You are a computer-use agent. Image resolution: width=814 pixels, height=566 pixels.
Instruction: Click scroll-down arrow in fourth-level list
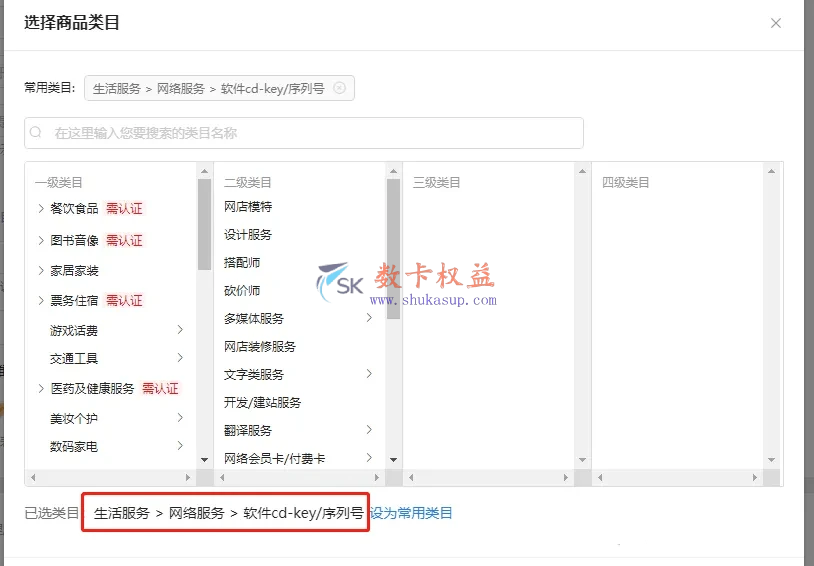pyautogui.click(x=771, y=460)
